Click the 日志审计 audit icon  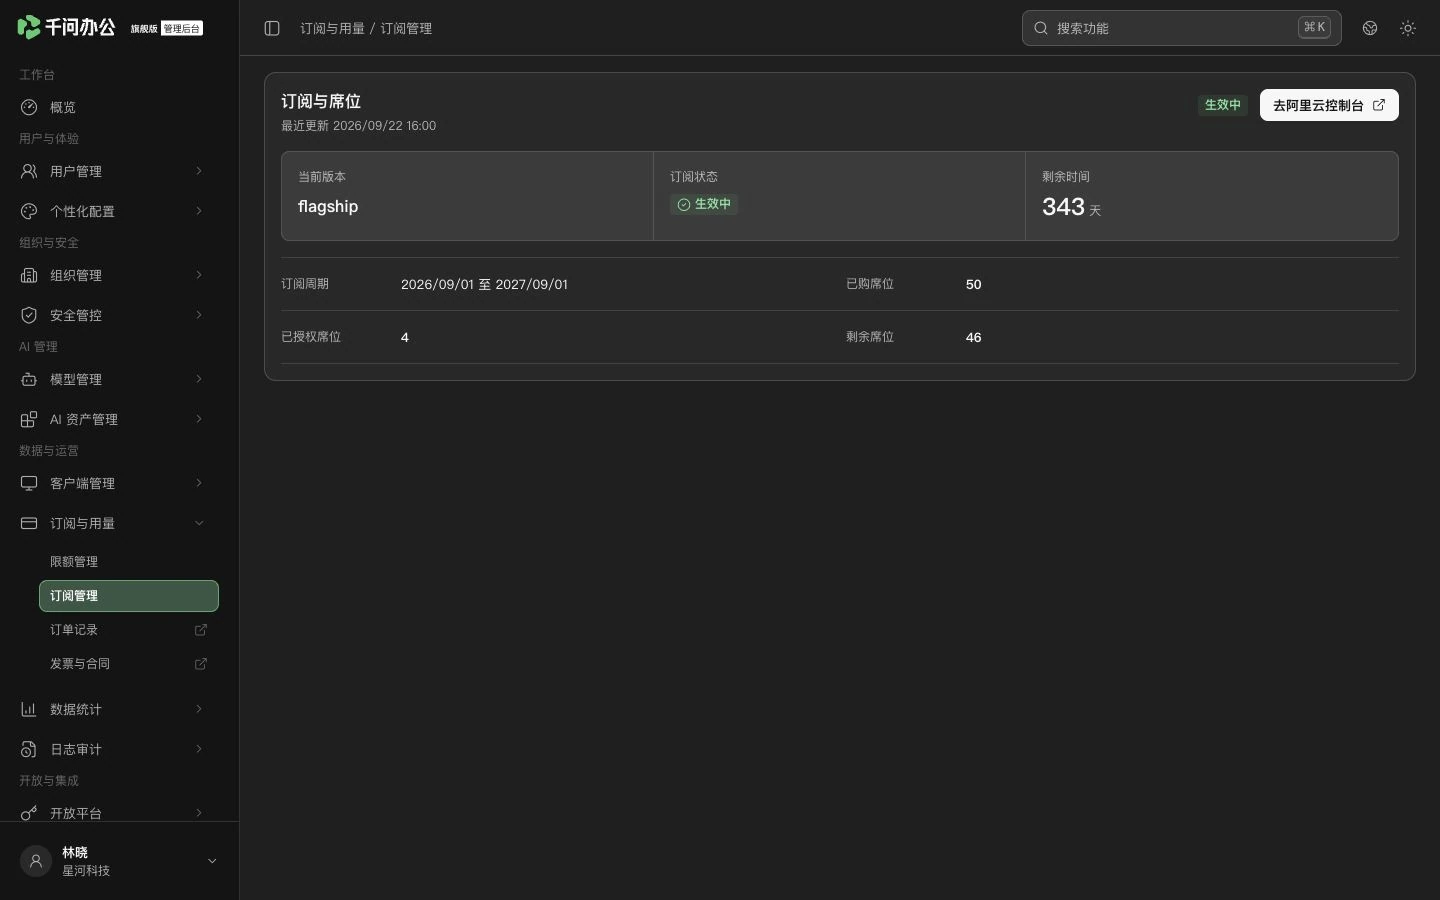[x=29, y=749]
